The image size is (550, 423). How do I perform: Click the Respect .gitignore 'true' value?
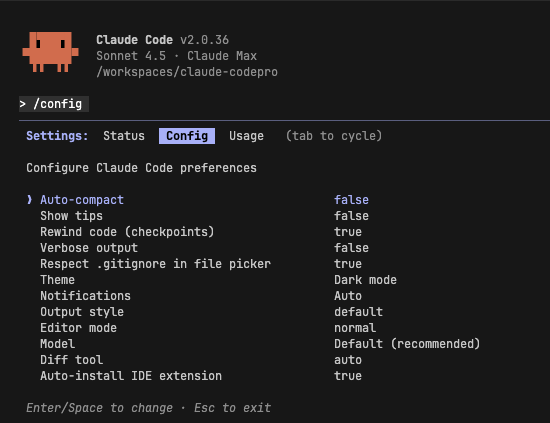[348, 264]
